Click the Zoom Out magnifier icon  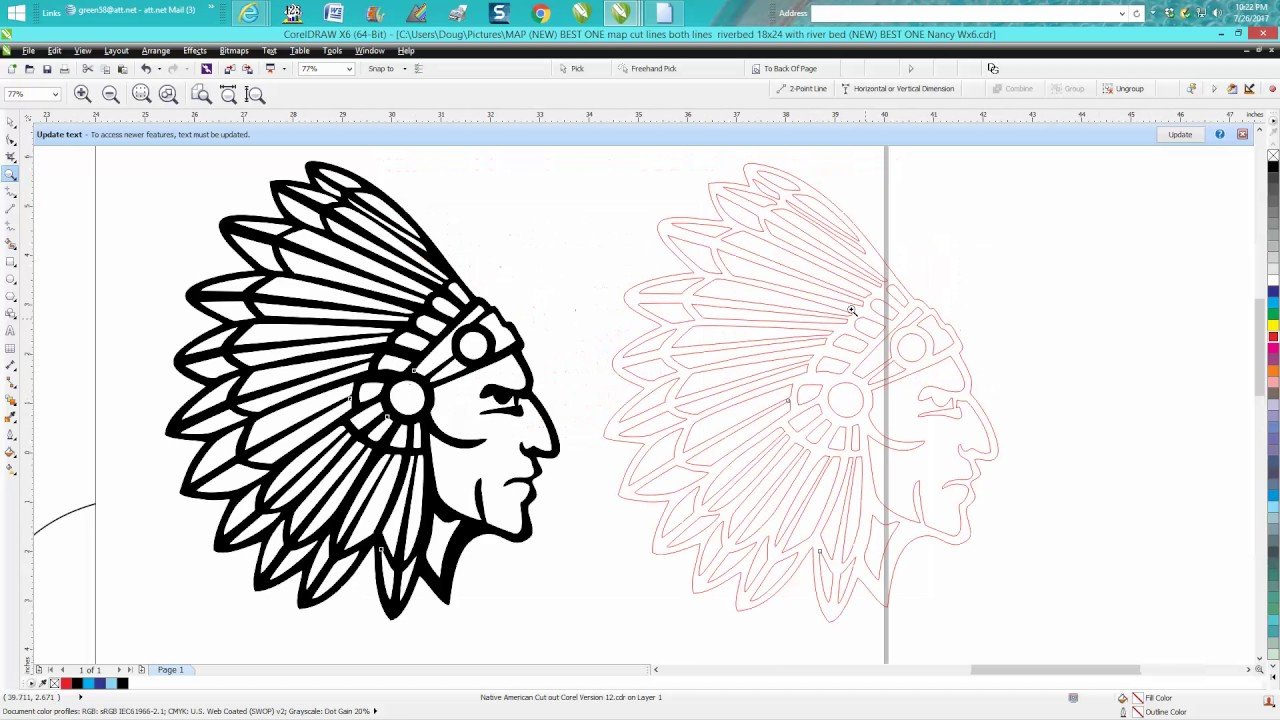[x=111, y=94]
